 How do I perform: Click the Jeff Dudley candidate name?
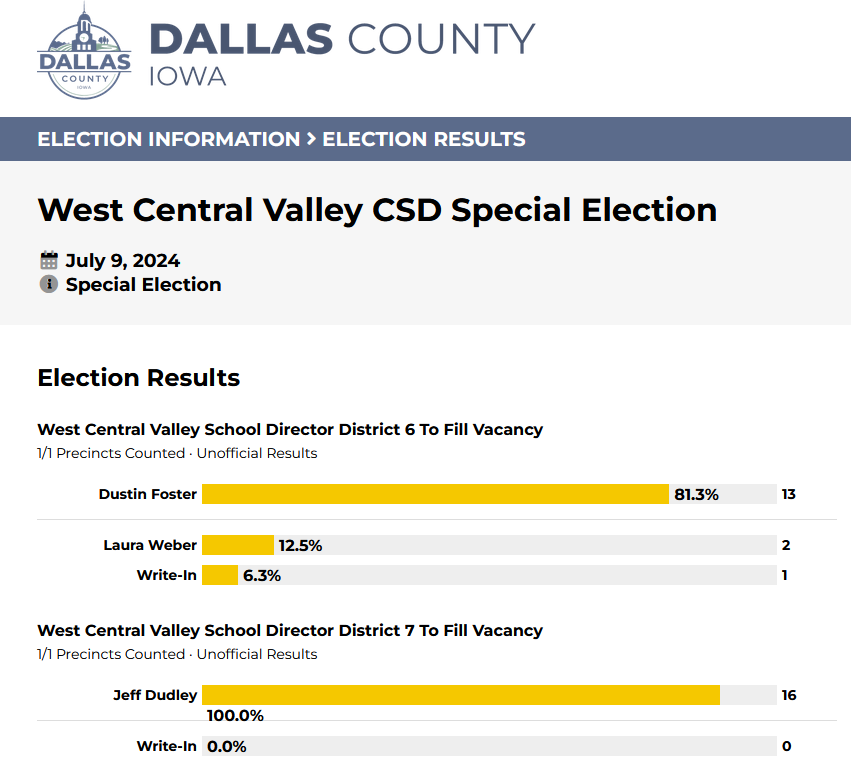pyautogui.click(x=155, y=695)
